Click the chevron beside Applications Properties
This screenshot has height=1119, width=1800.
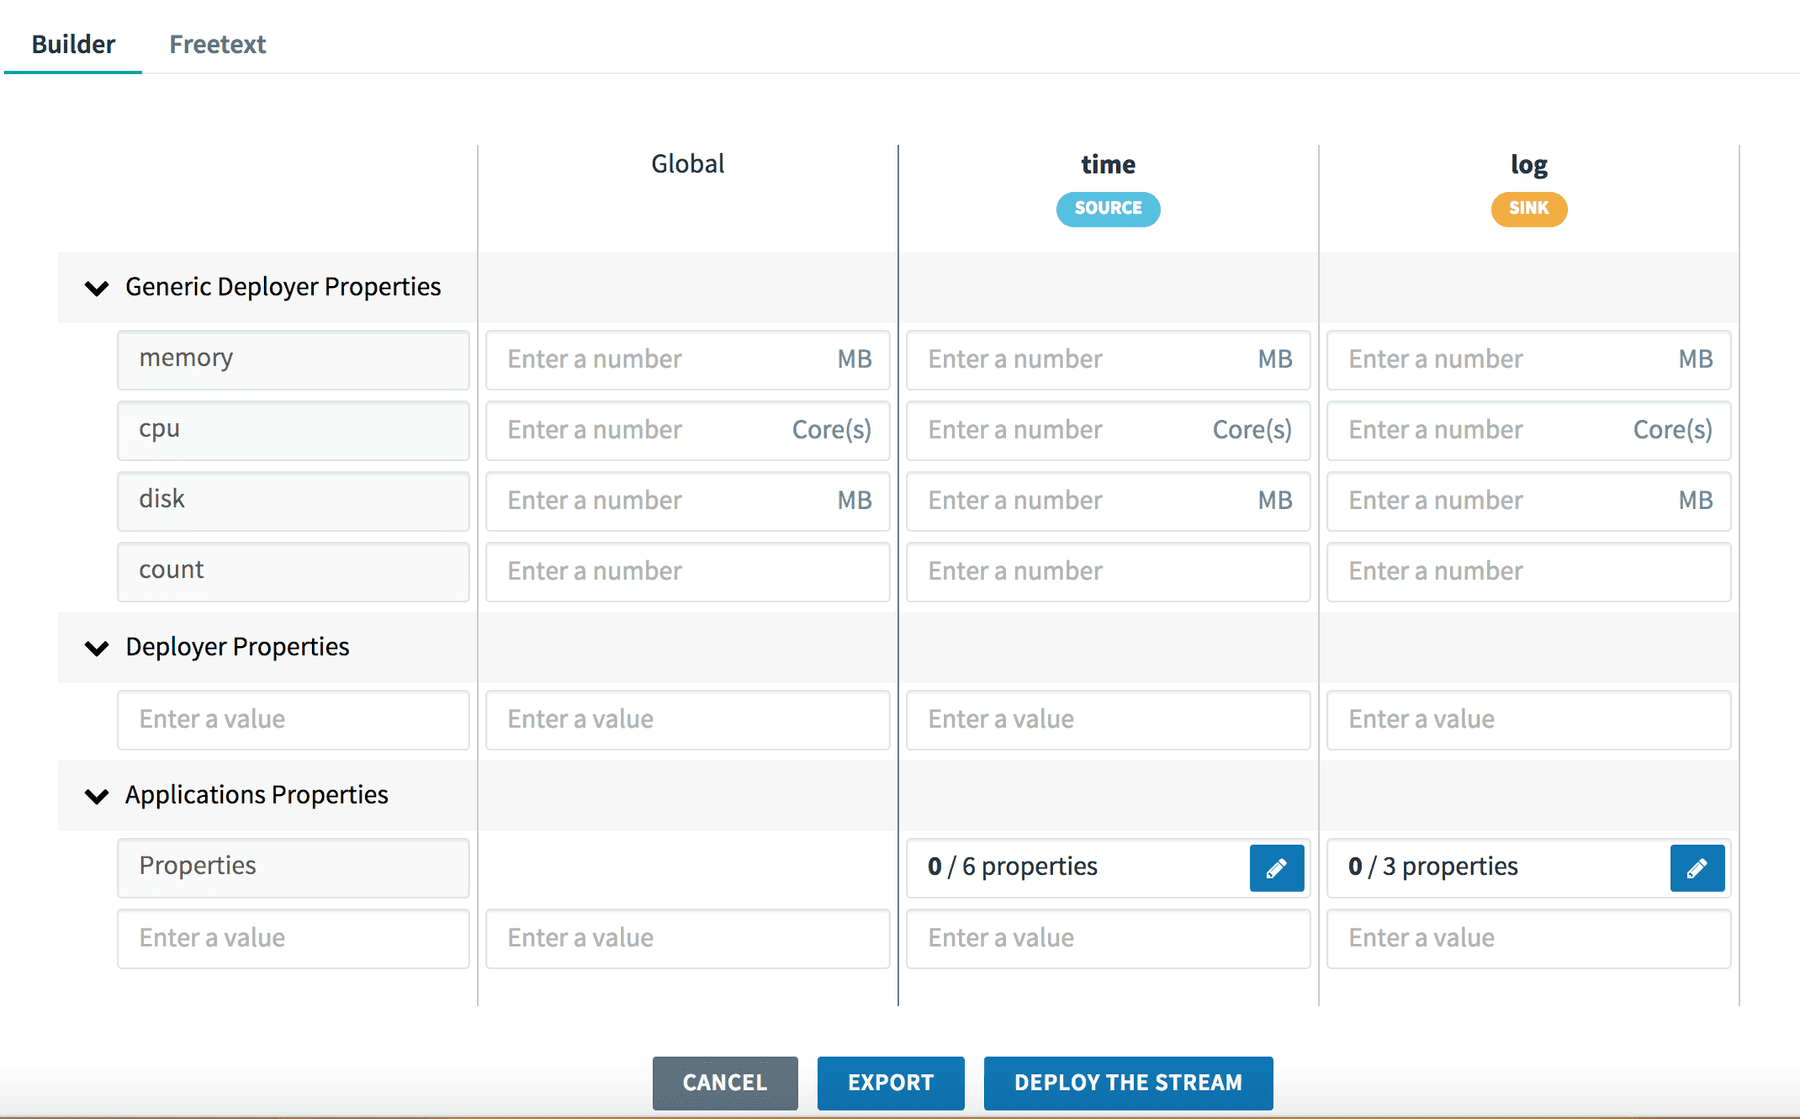click(96, 796)
